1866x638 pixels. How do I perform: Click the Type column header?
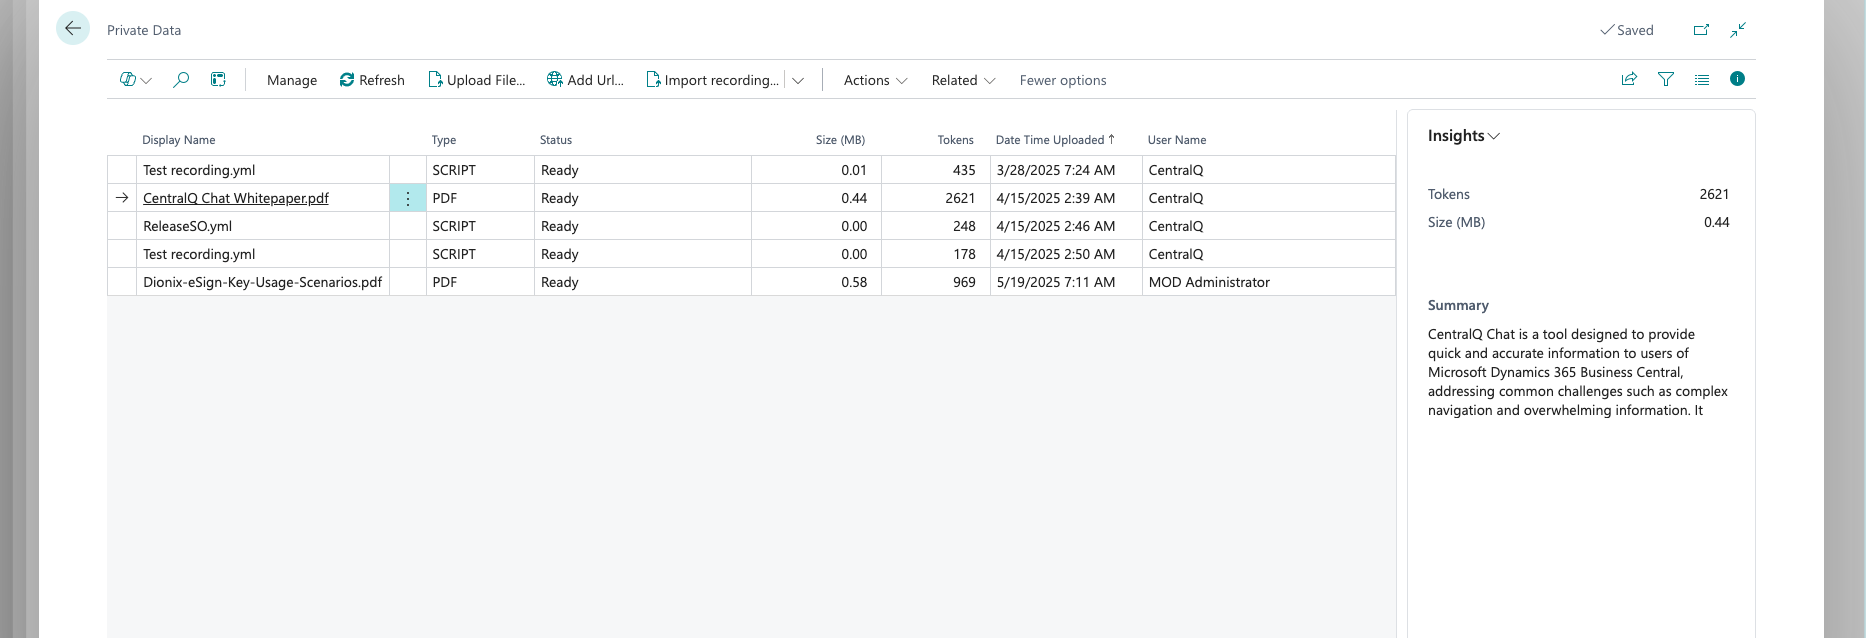444,140
